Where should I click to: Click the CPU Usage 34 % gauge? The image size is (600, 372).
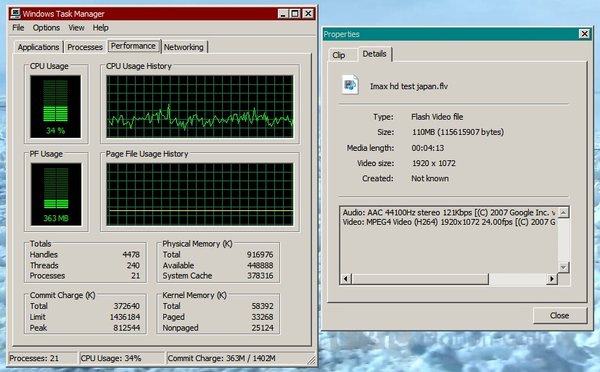[55, 106]
